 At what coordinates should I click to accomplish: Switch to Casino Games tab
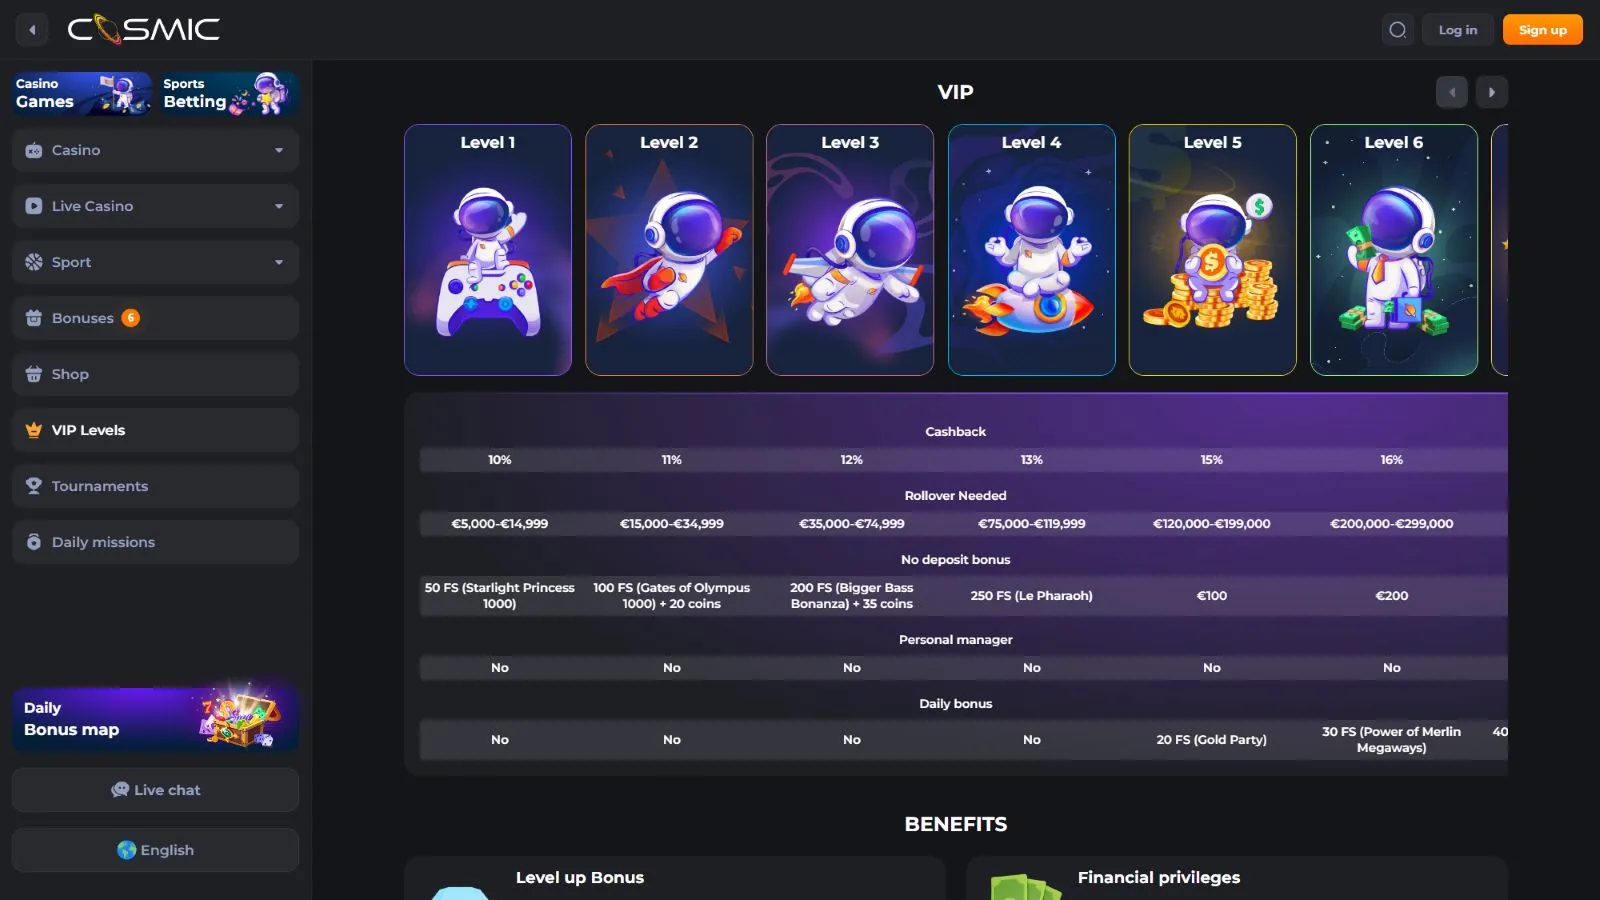tap(82, 94)
